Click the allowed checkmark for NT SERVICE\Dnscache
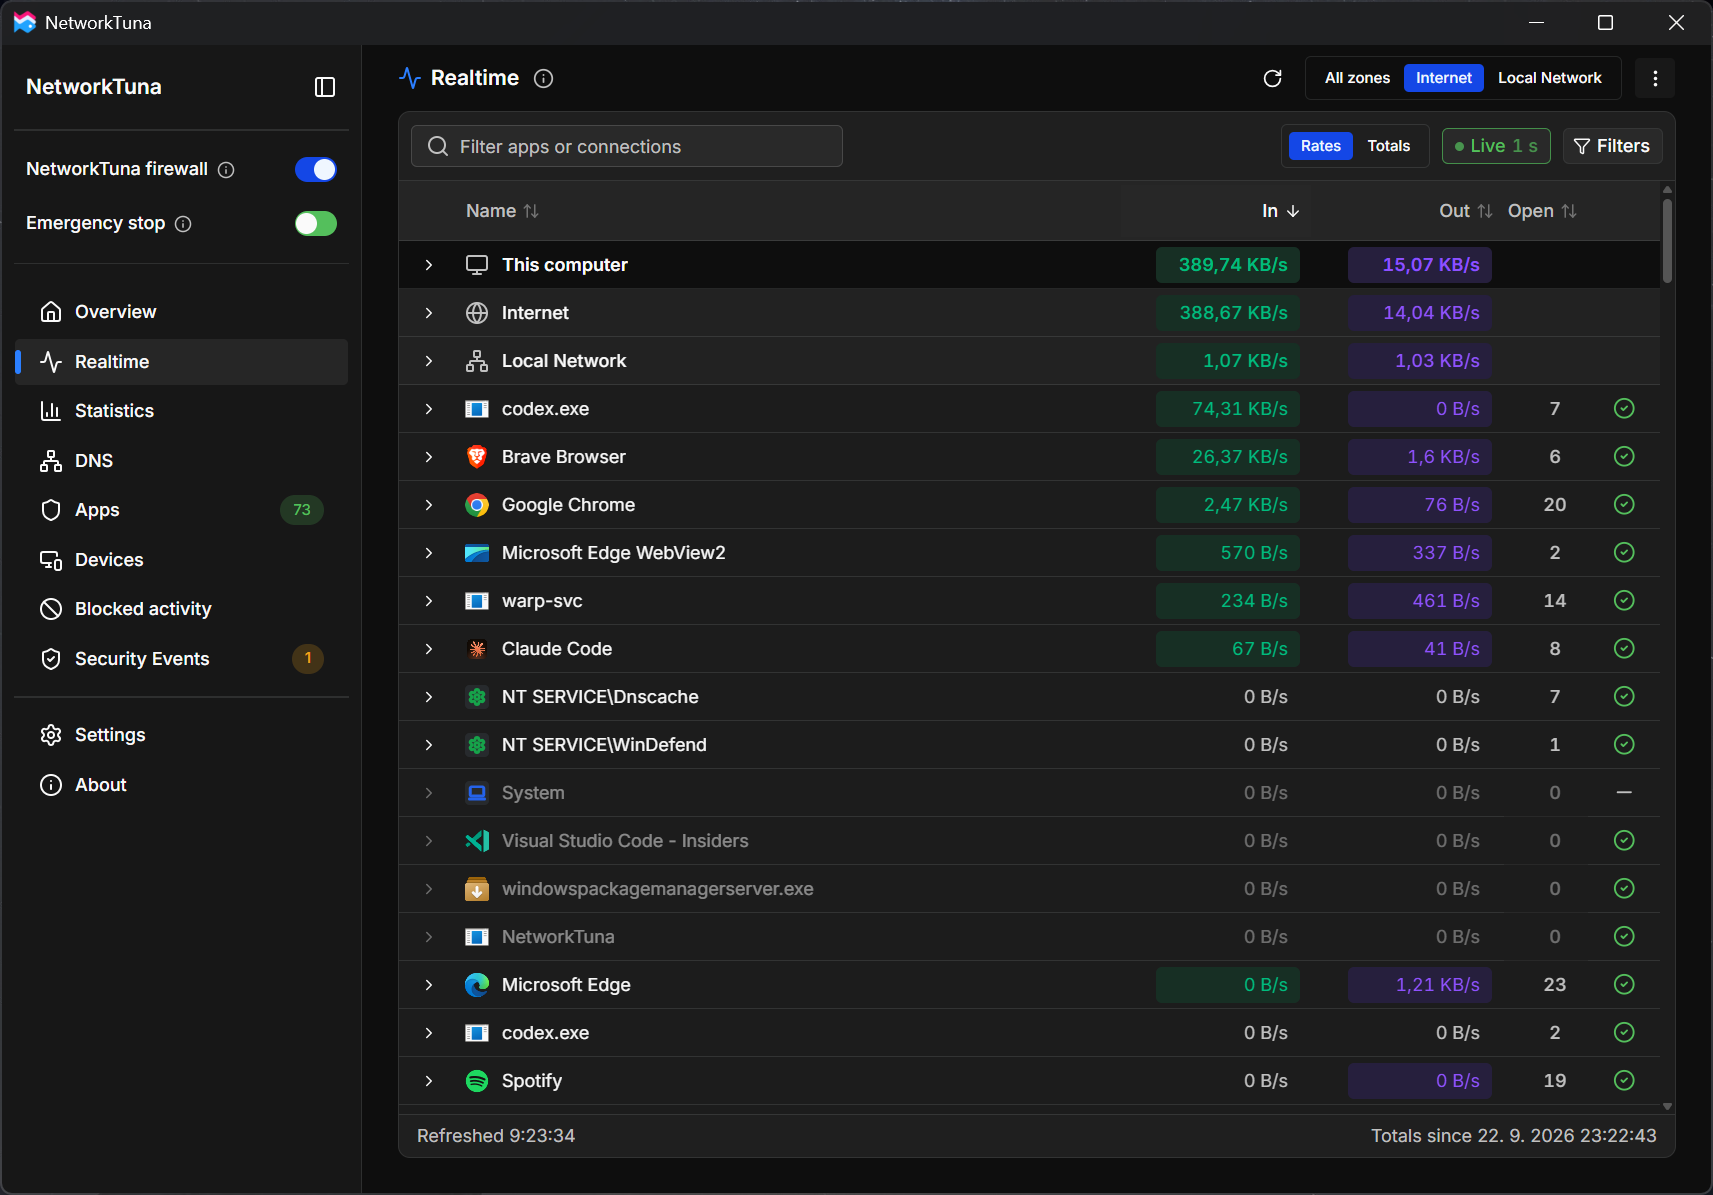The image size is (1713, 1195). coord(1624,696)
